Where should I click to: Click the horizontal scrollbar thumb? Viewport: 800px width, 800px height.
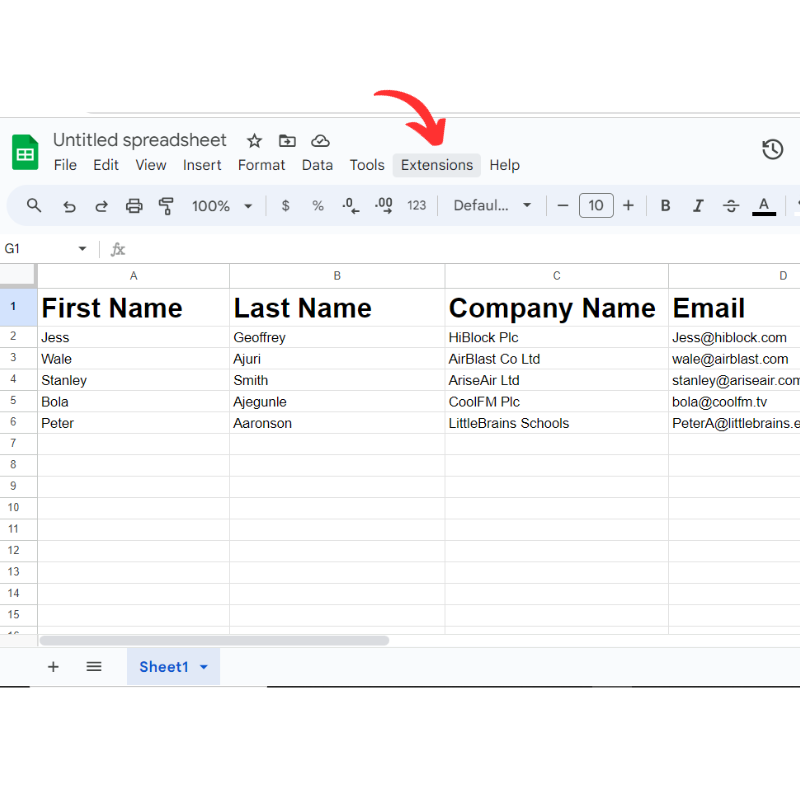coord(214,640)
